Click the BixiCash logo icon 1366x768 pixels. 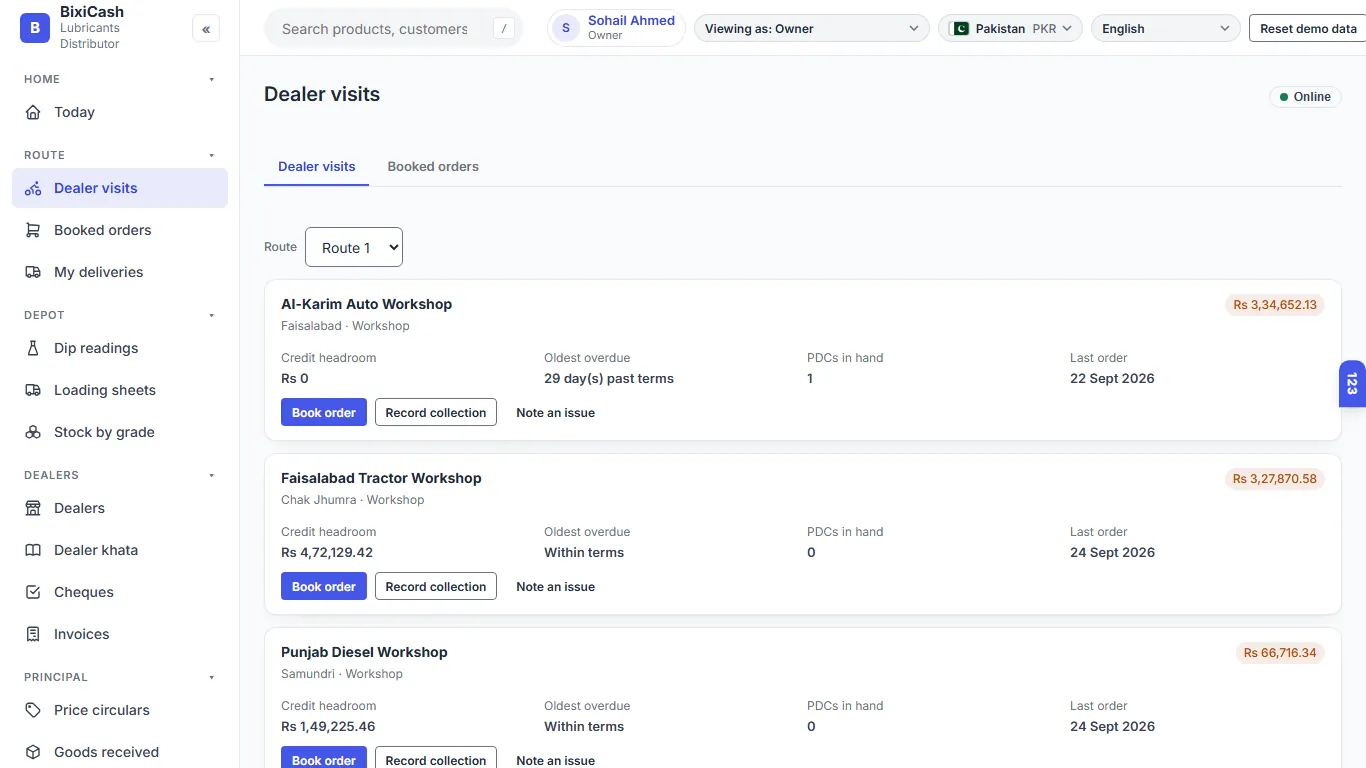tap(35, 28)
